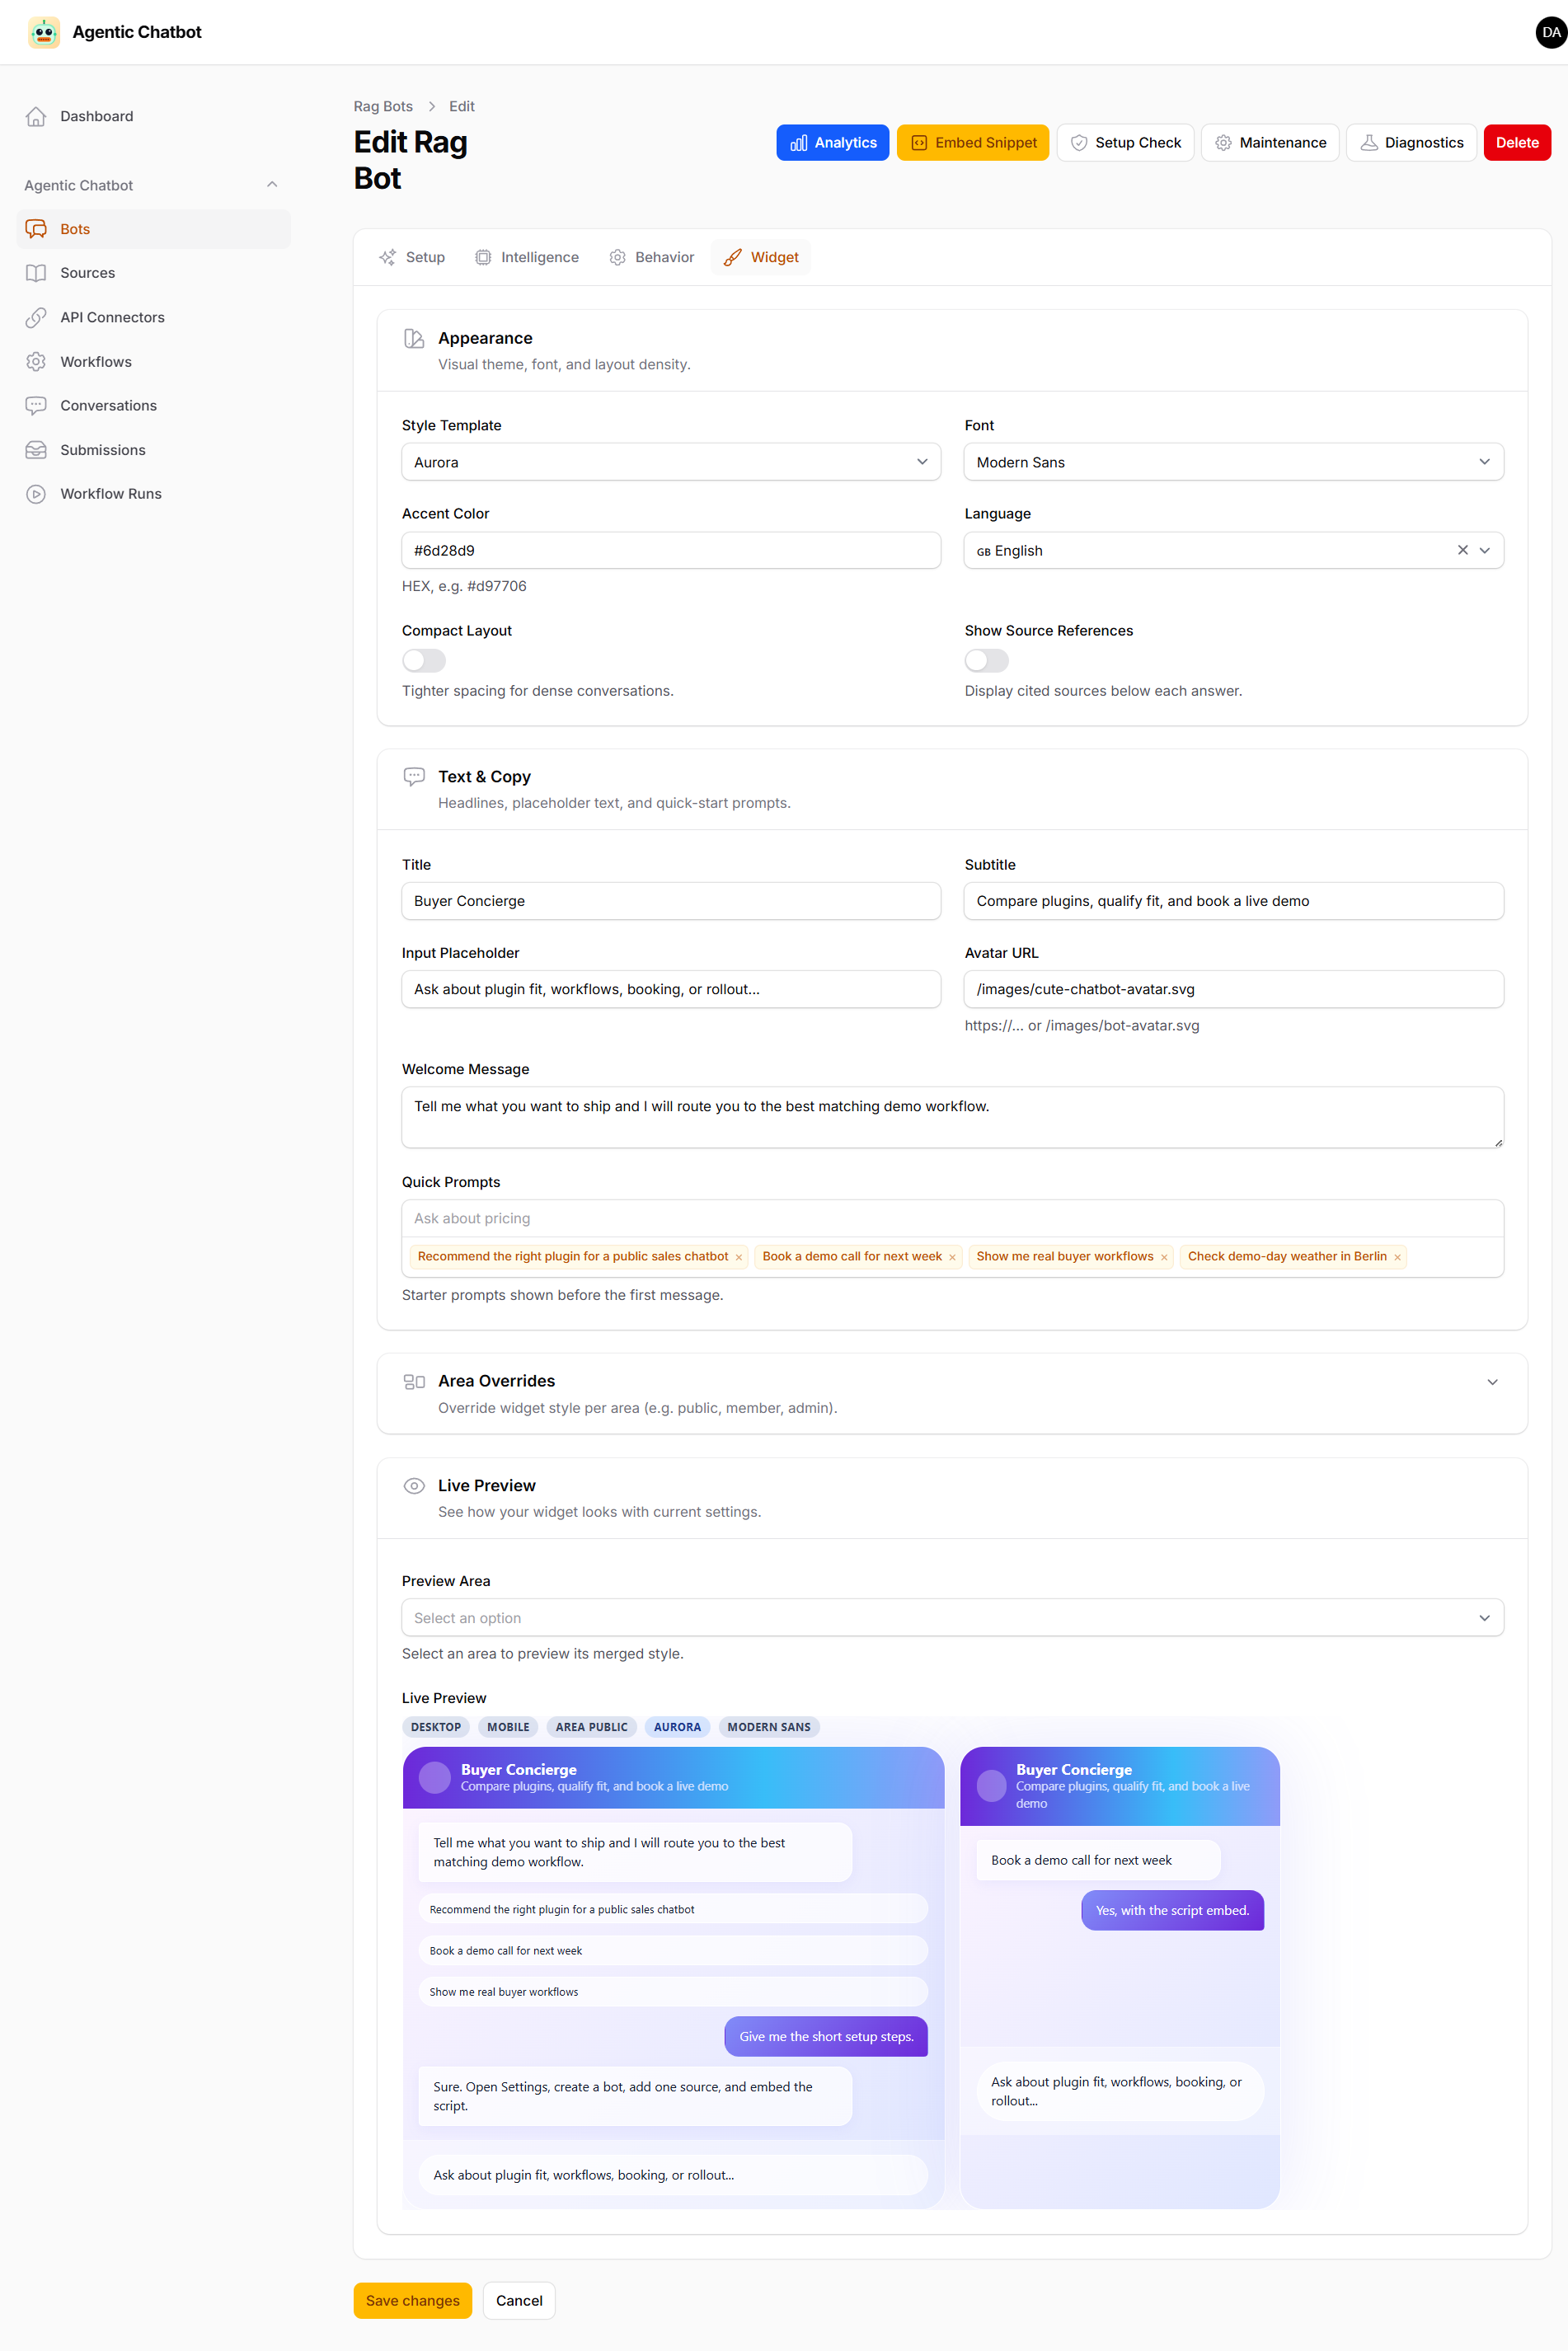This screenshot has width=1568, height=2351.
Task: Remove the Check demo-day weather prompt
Action: [x=1398, y=1257]
